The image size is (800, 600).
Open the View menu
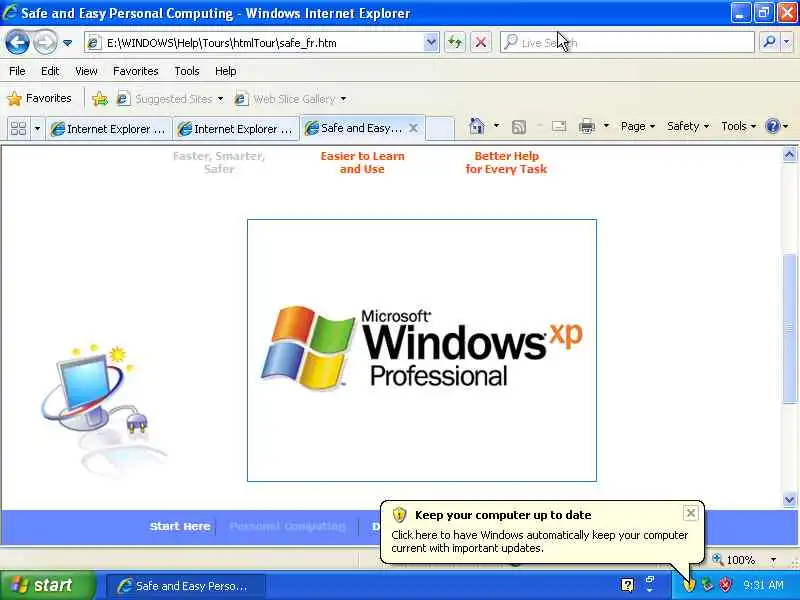86,71
